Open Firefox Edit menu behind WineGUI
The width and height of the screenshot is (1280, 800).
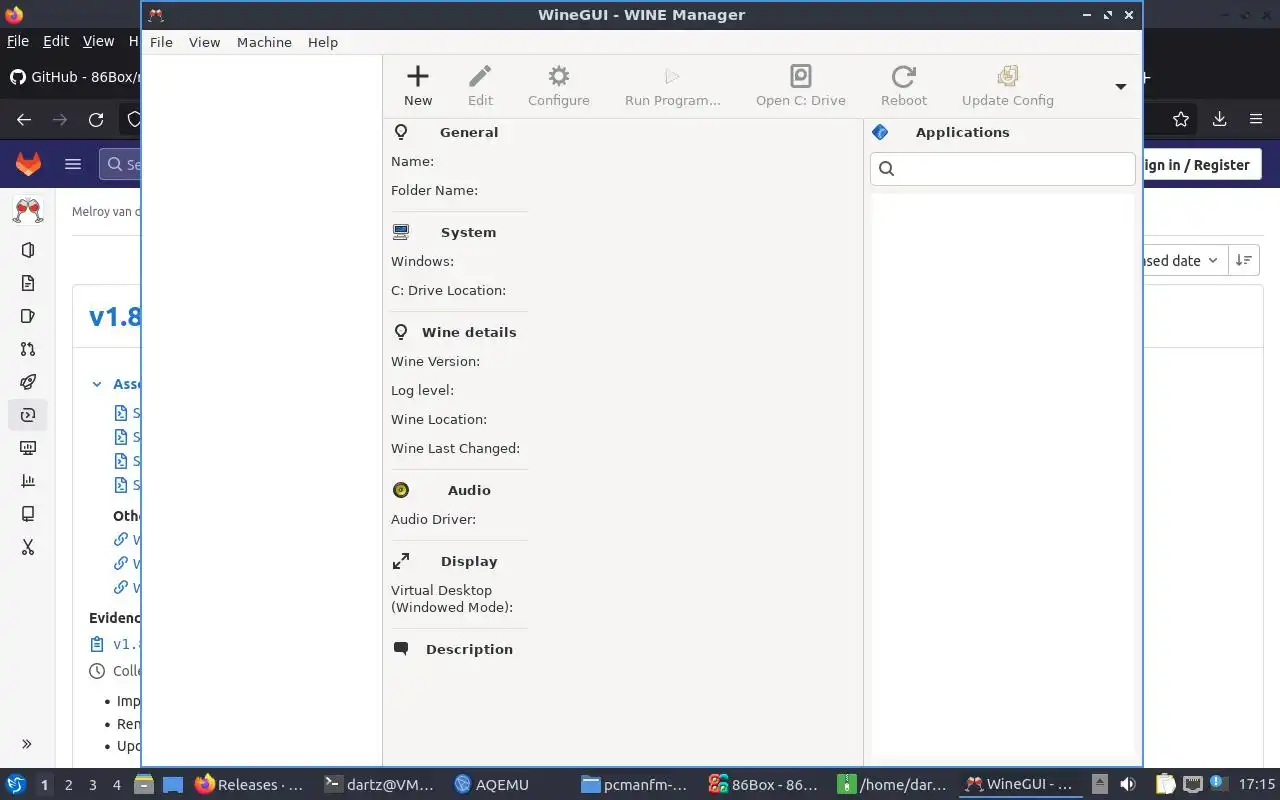tap(56, 41)
